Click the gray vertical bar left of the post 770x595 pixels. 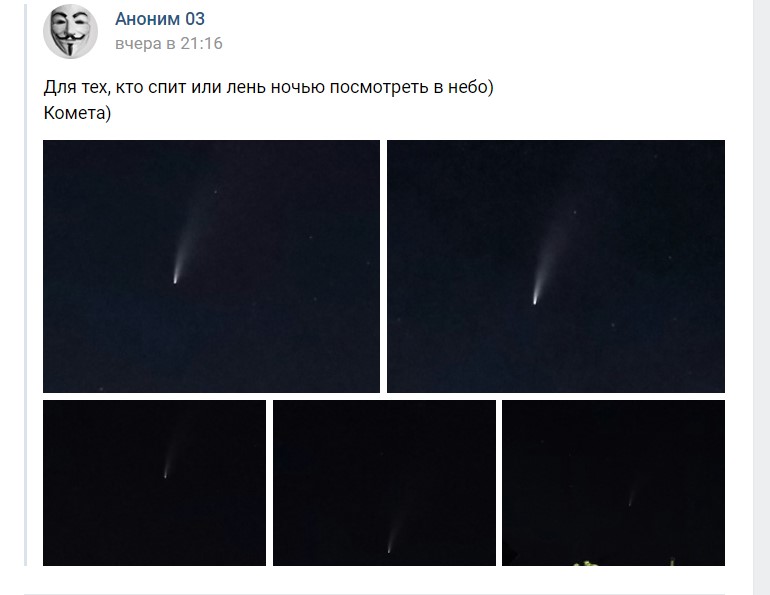pos(26,285)
